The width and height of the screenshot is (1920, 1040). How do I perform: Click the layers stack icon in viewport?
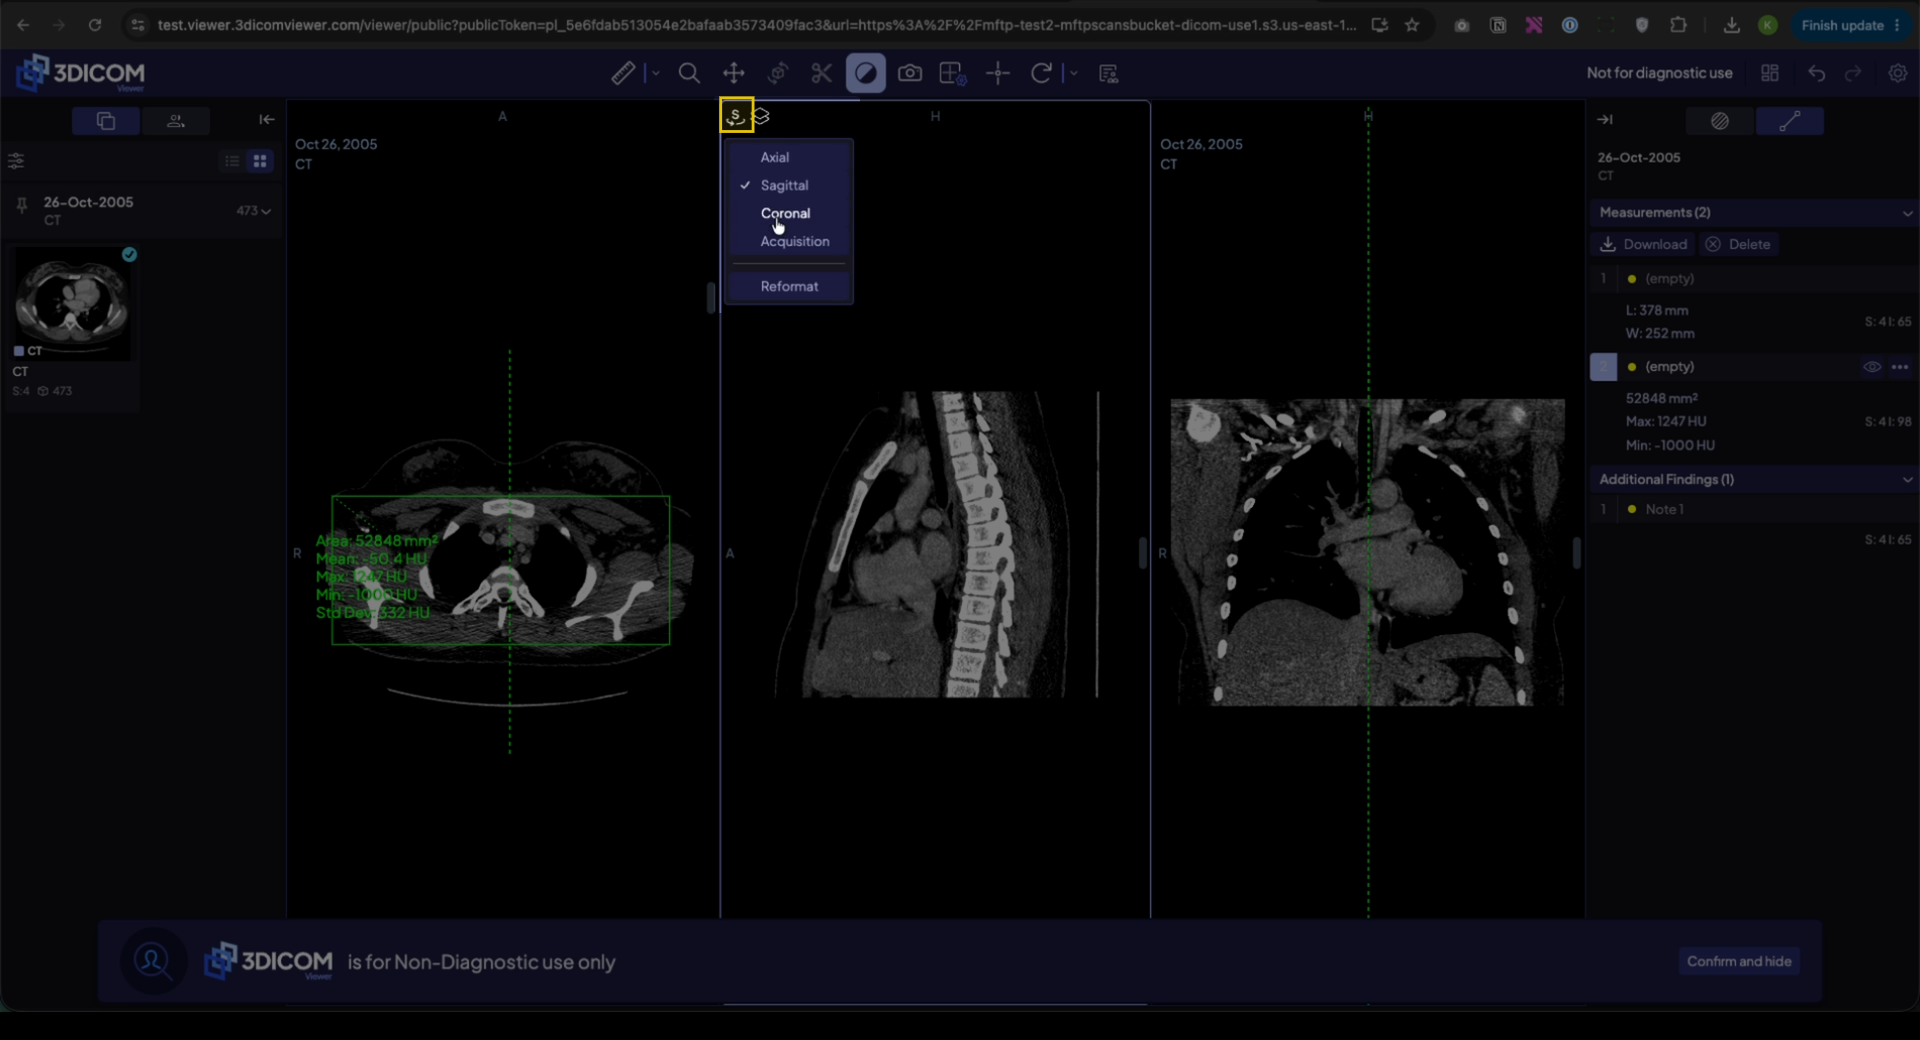761,116
